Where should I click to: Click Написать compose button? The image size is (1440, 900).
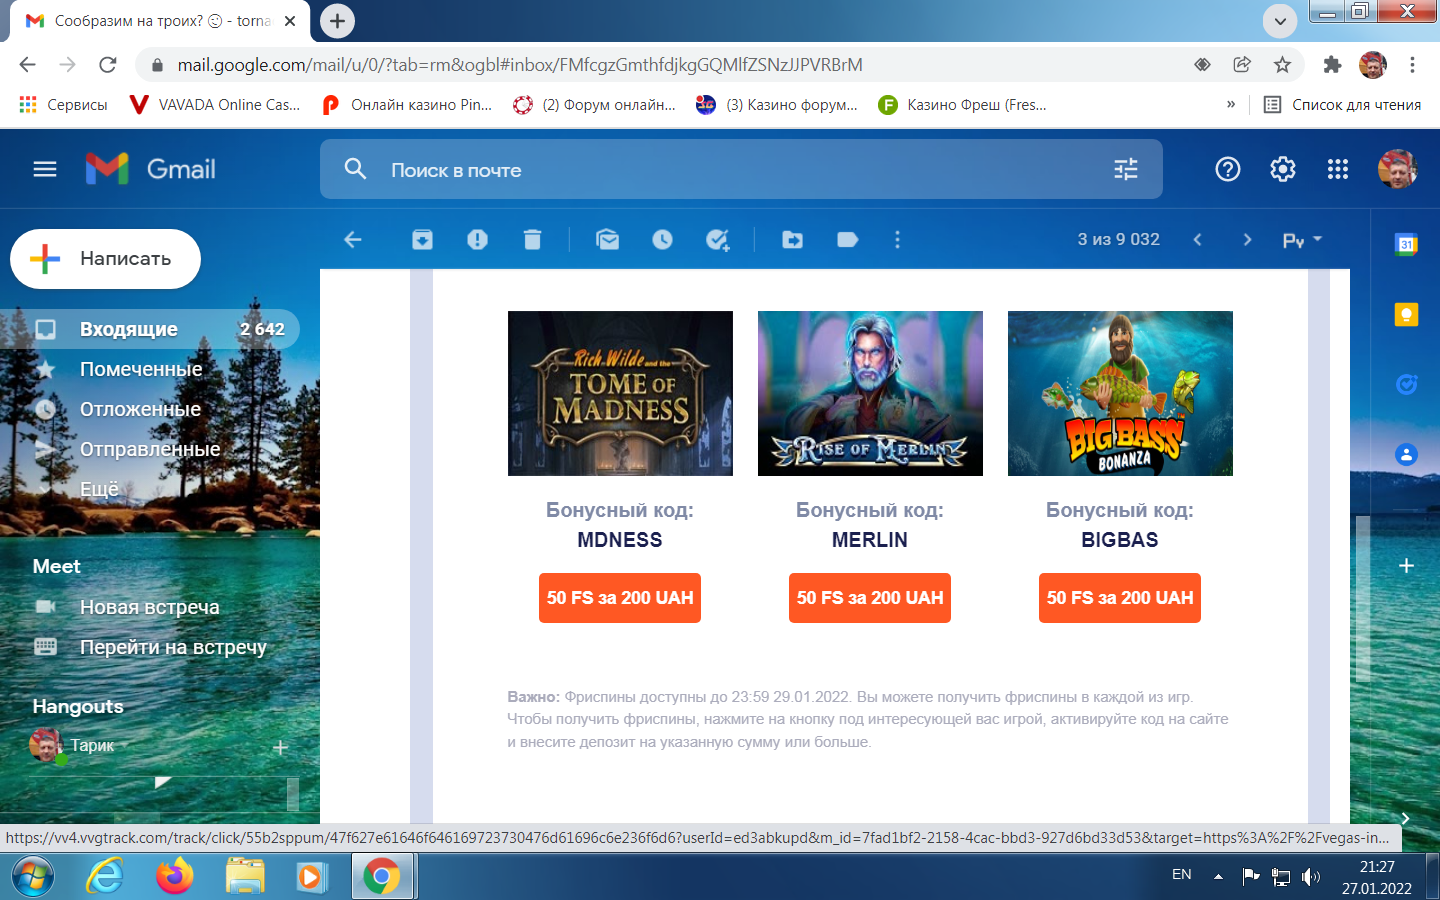(105, 259)
